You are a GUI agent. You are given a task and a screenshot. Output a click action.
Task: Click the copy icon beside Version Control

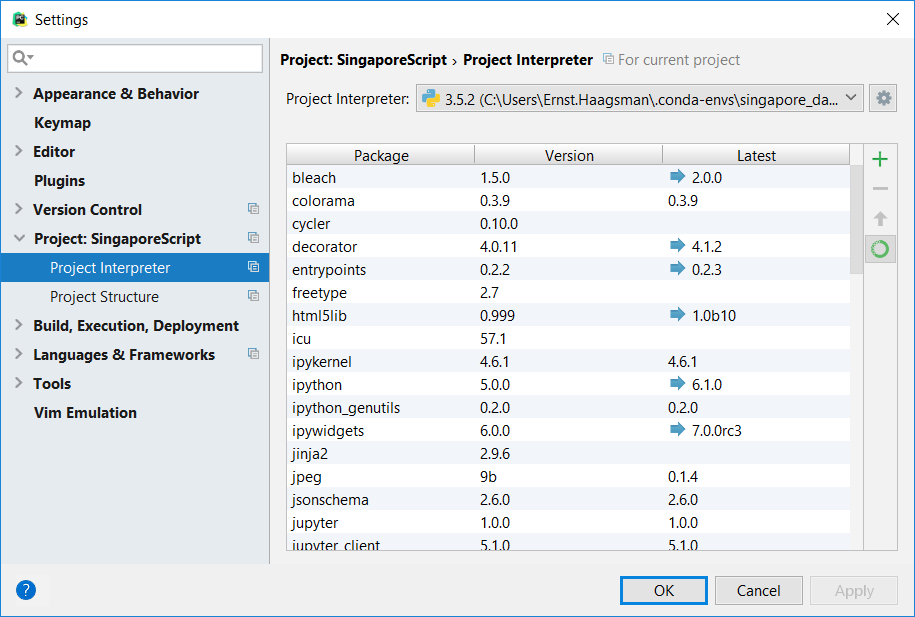[x=253, y=209]
